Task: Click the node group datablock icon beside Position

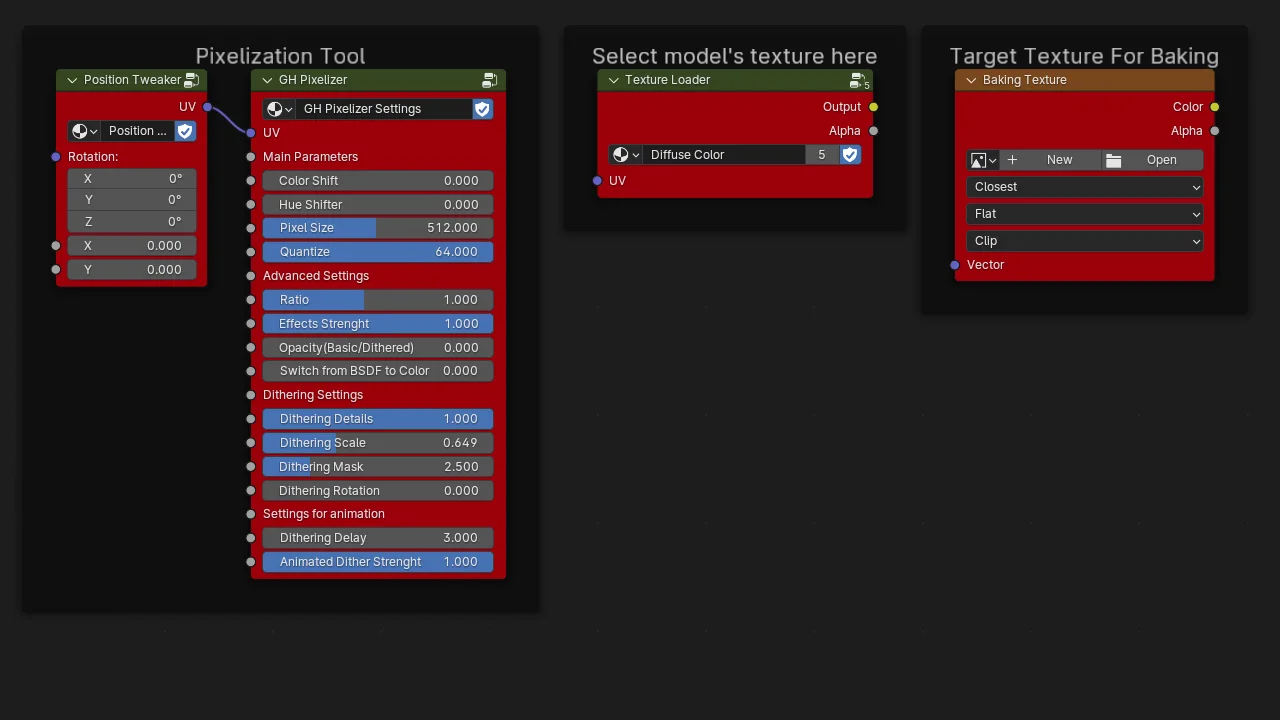Action: pyautogui.click(x=80, y=130)
